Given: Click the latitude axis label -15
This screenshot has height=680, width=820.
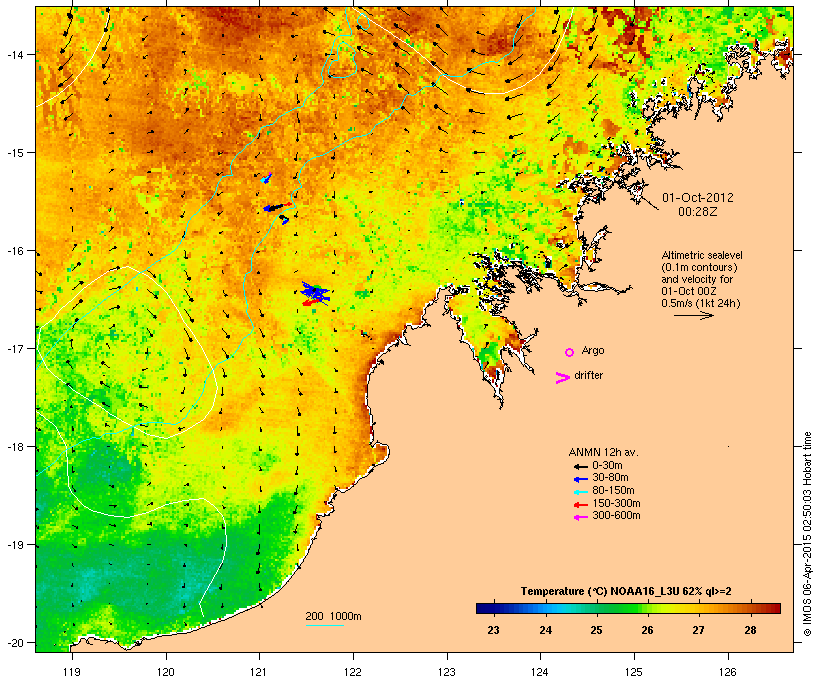Looking at the screenshot, I should [x=14, y=153].
